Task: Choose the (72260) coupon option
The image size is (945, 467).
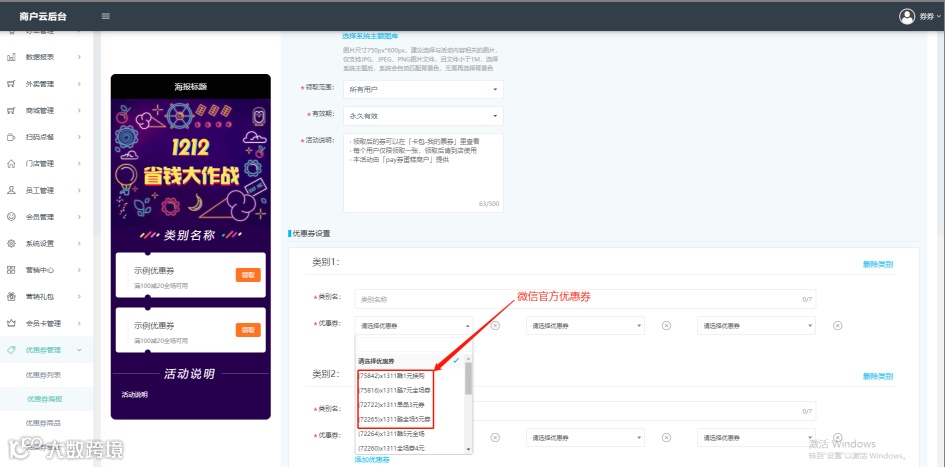Action: (x=410, y=448)
